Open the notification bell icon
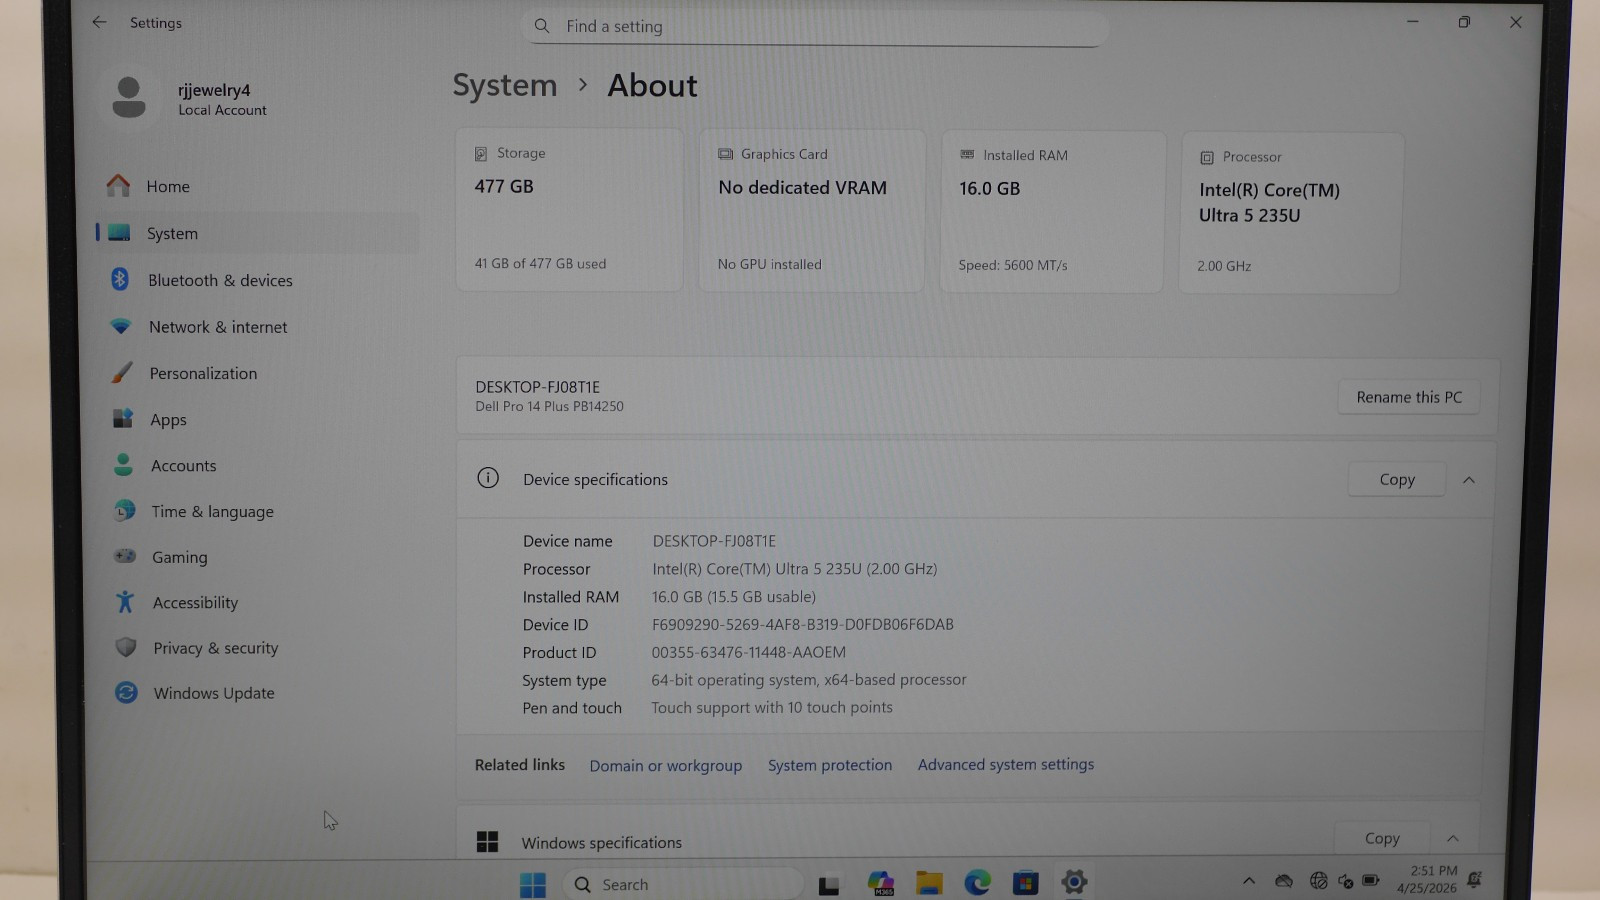This screenshot has width=1600, height=900. click(x=1474, y=880)
